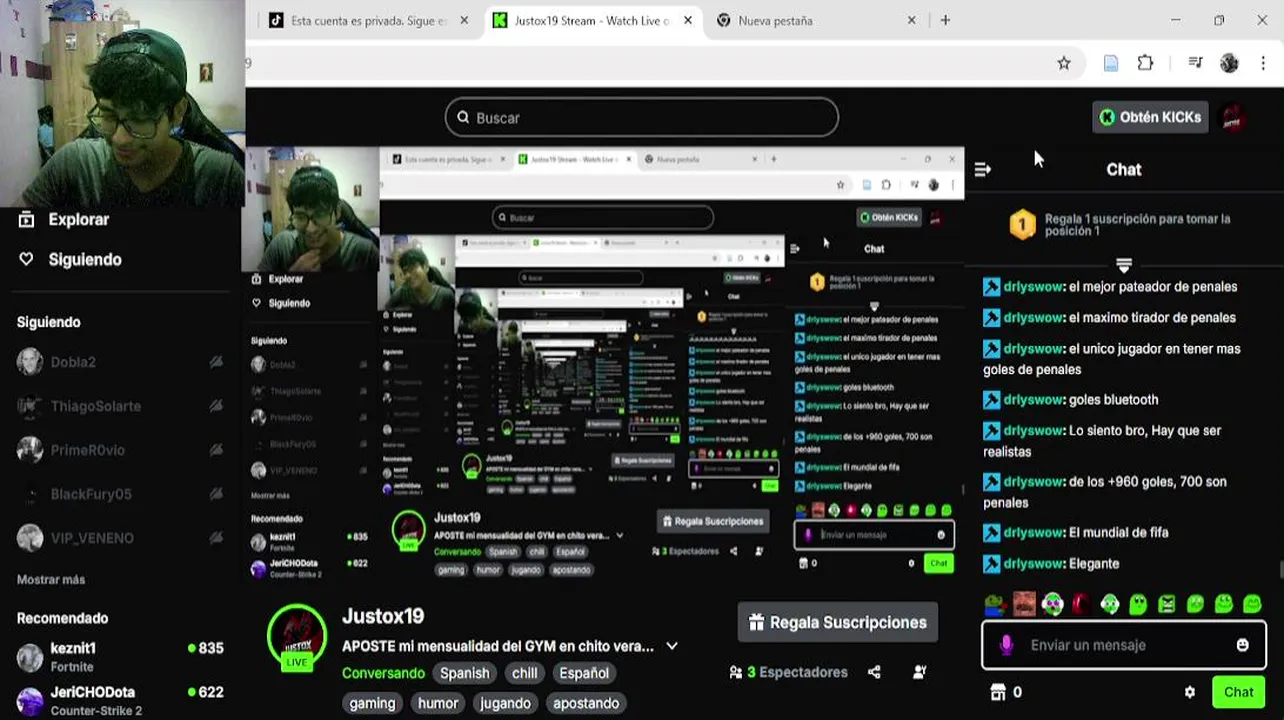The width and height of the screenshot is (1284, 720).
Task: Select the Spanish tag
Action: coord(465,673)
